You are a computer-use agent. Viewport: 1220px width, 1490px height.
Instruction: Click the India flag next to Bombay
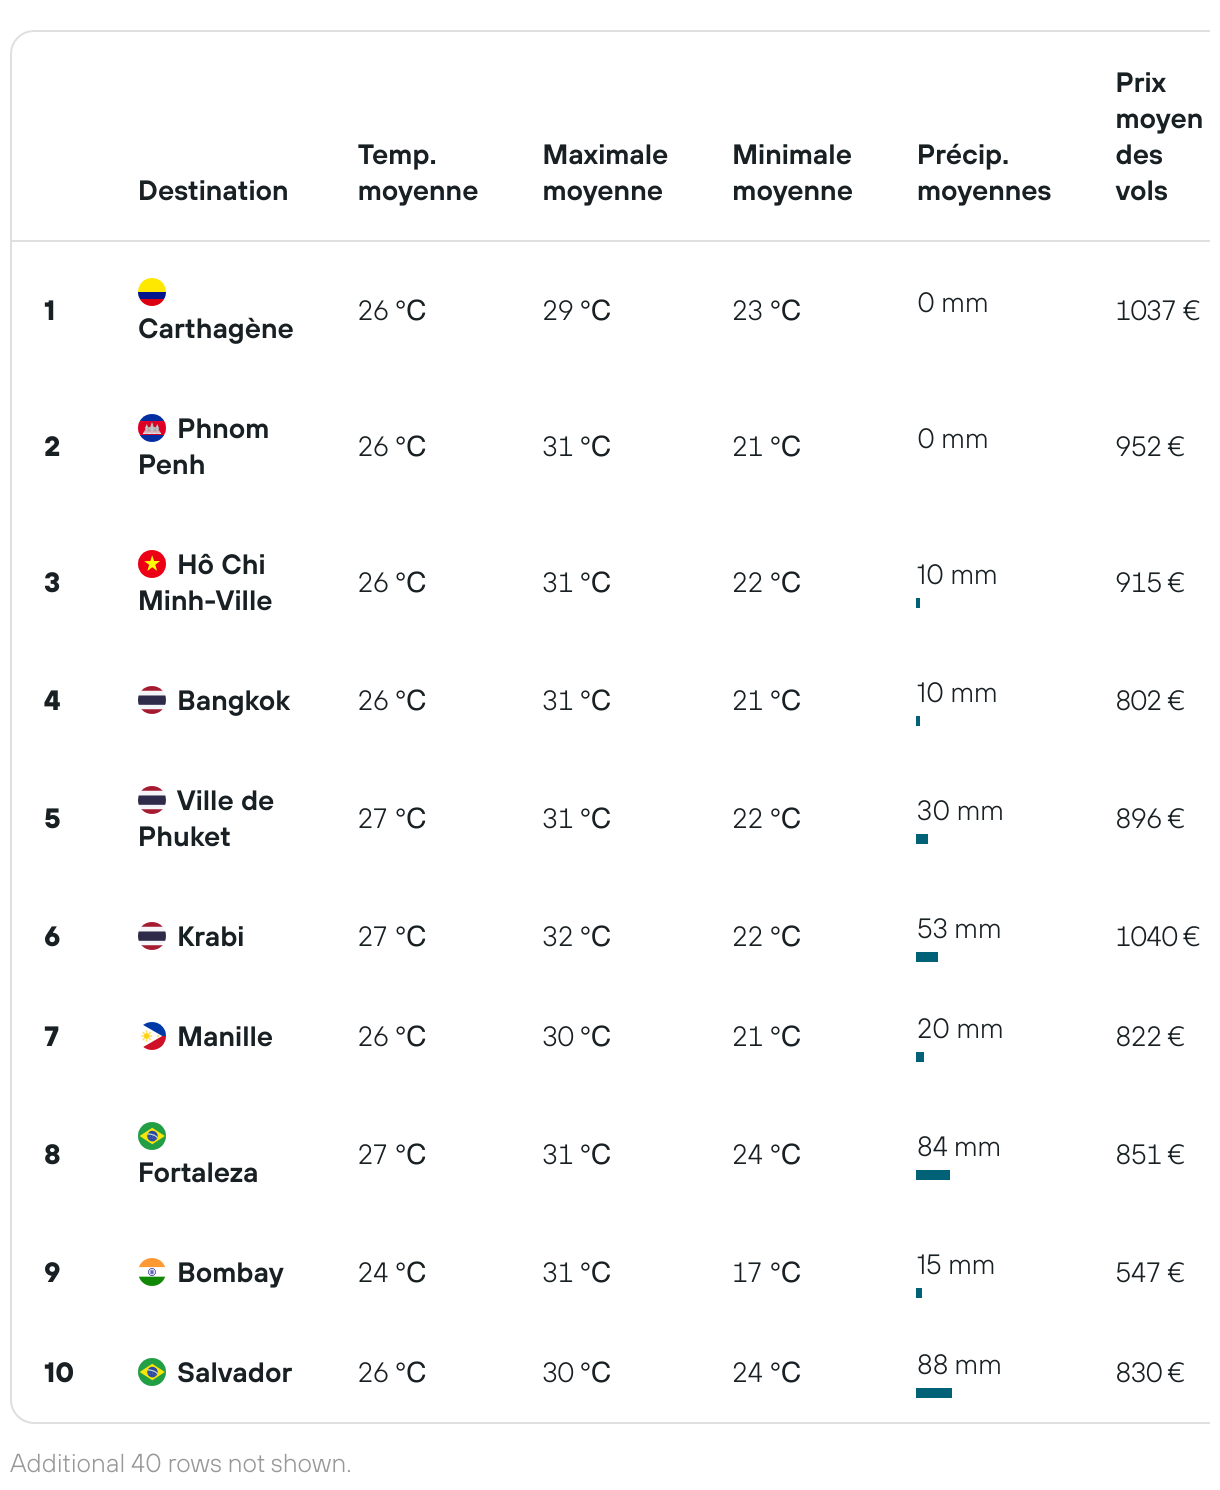coord(152,1272)
